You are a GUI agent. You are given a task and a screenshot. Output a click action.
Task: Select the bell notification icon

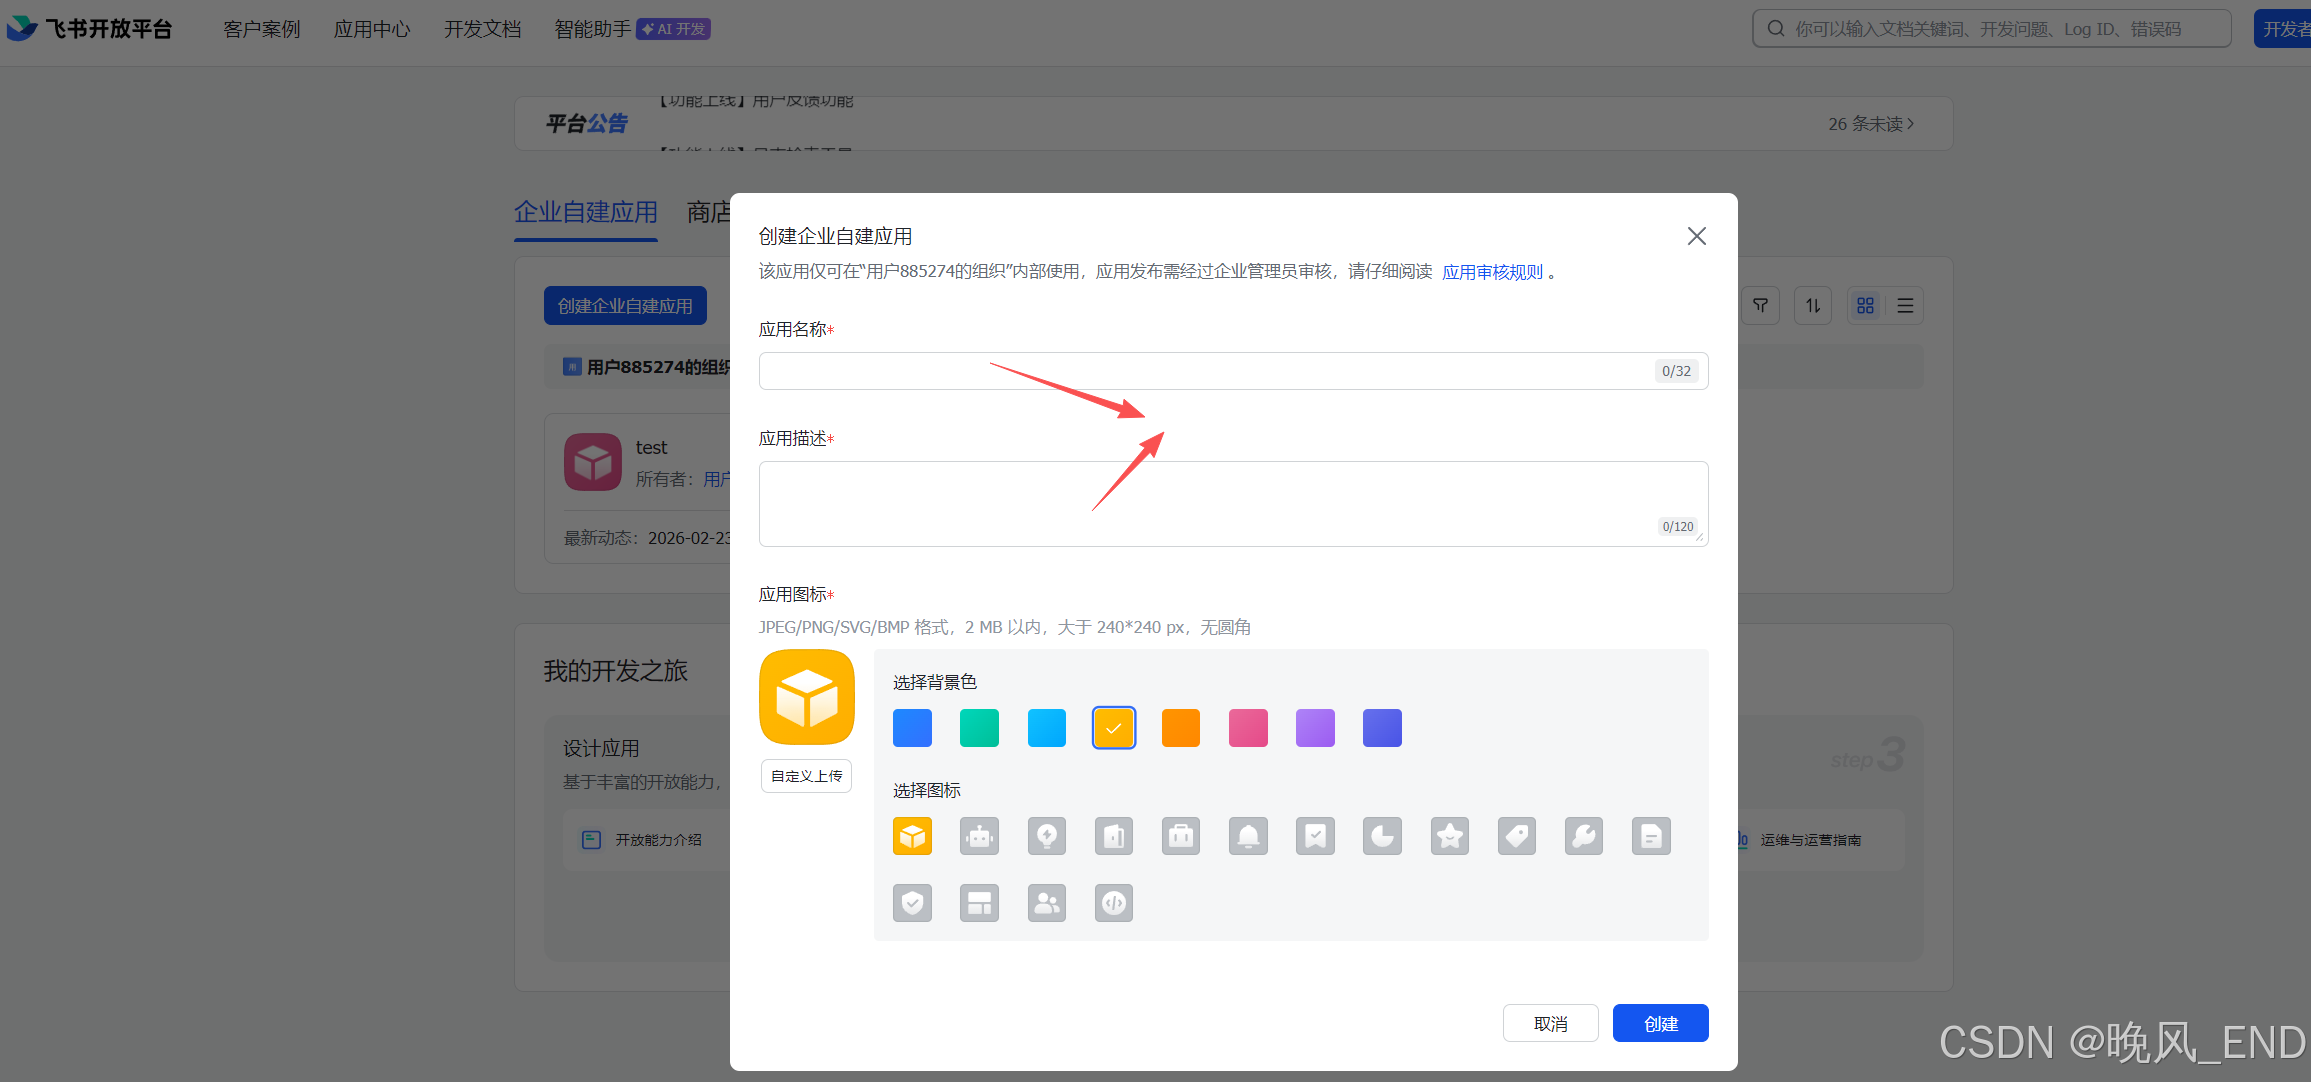click(1248, 836)
